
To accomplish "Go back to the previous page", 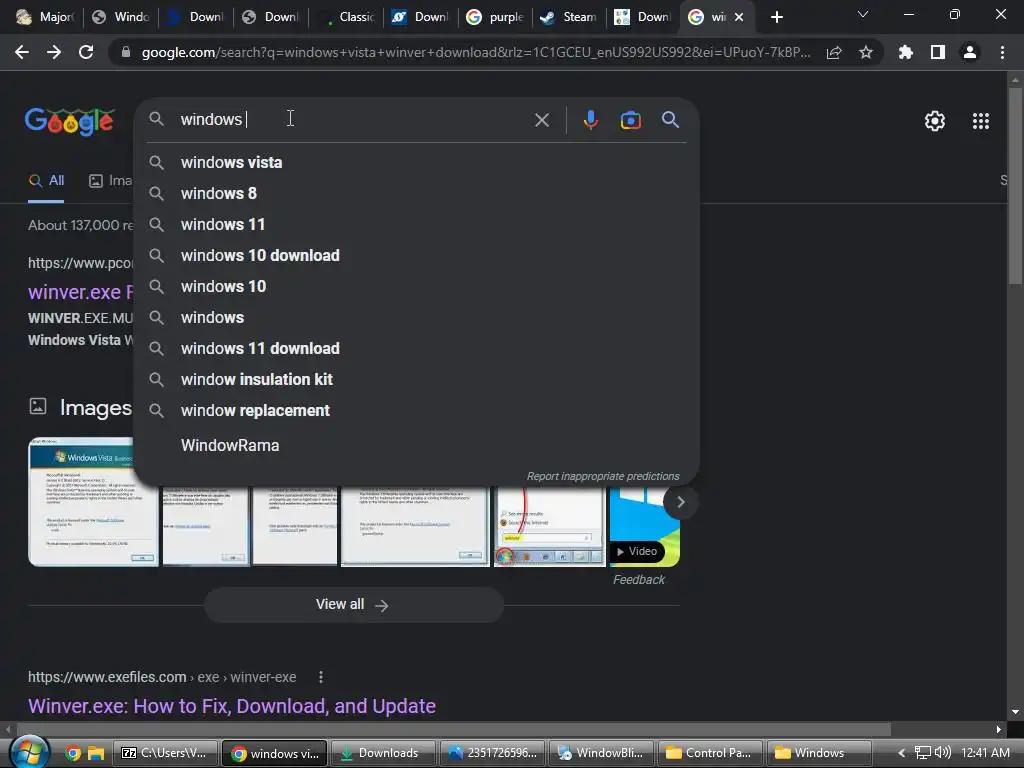I will (x=22, y=52).
